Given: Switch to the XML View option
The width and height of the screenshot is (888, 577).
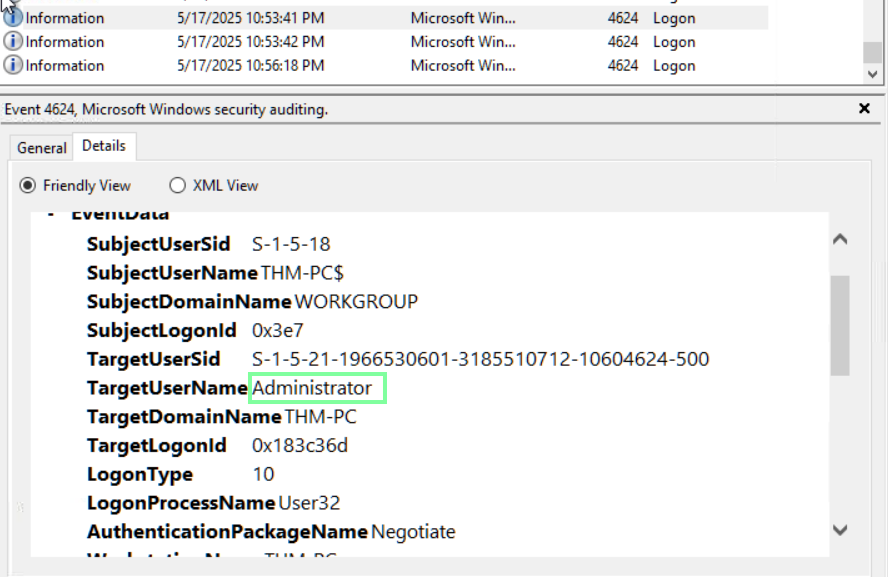Looking at the screenshot, I should pyautogui.click(x=178, y=185).
